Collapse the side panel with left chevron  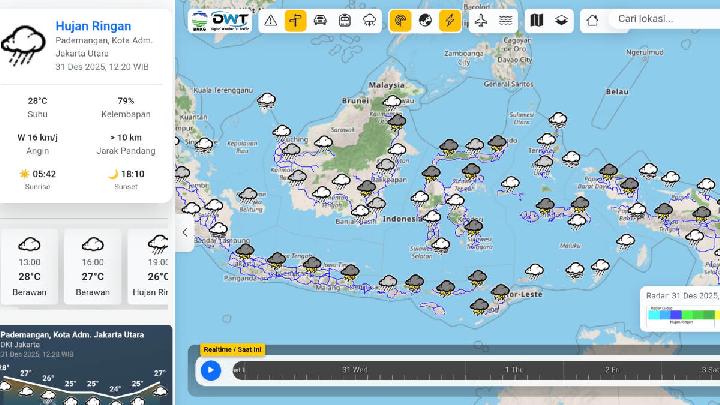[185, 232]
